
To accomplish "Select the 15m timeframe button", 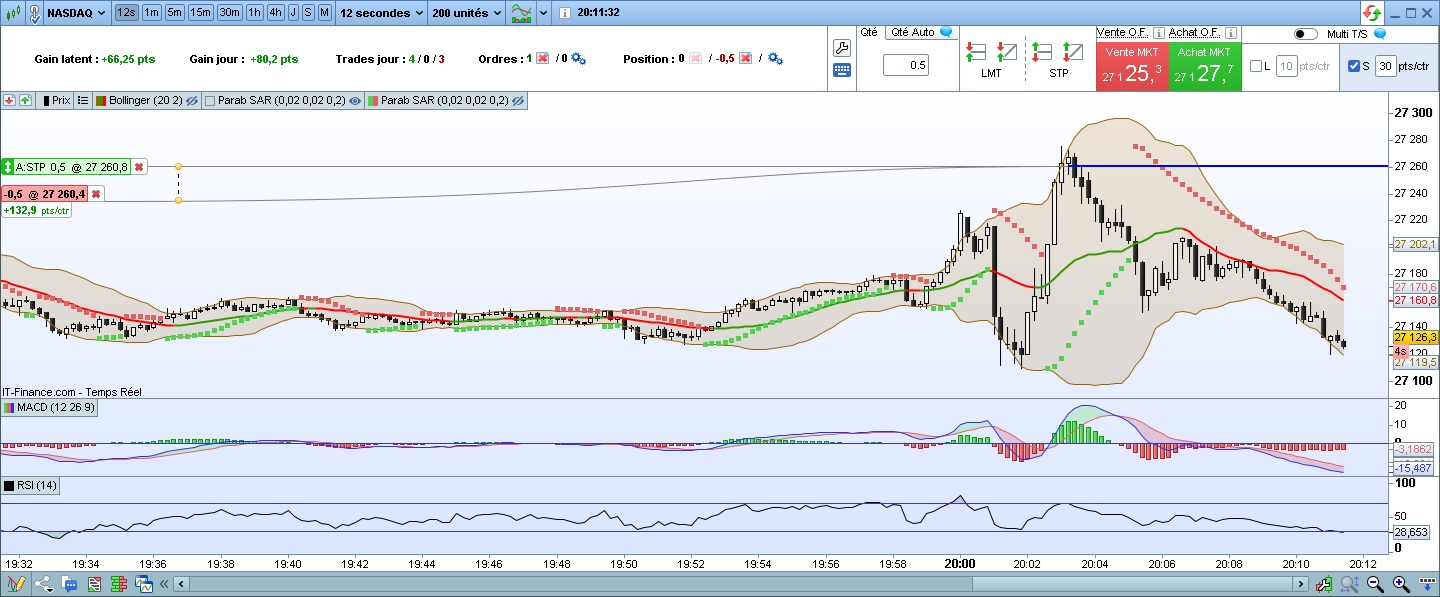I will click(x=201, y=13).
